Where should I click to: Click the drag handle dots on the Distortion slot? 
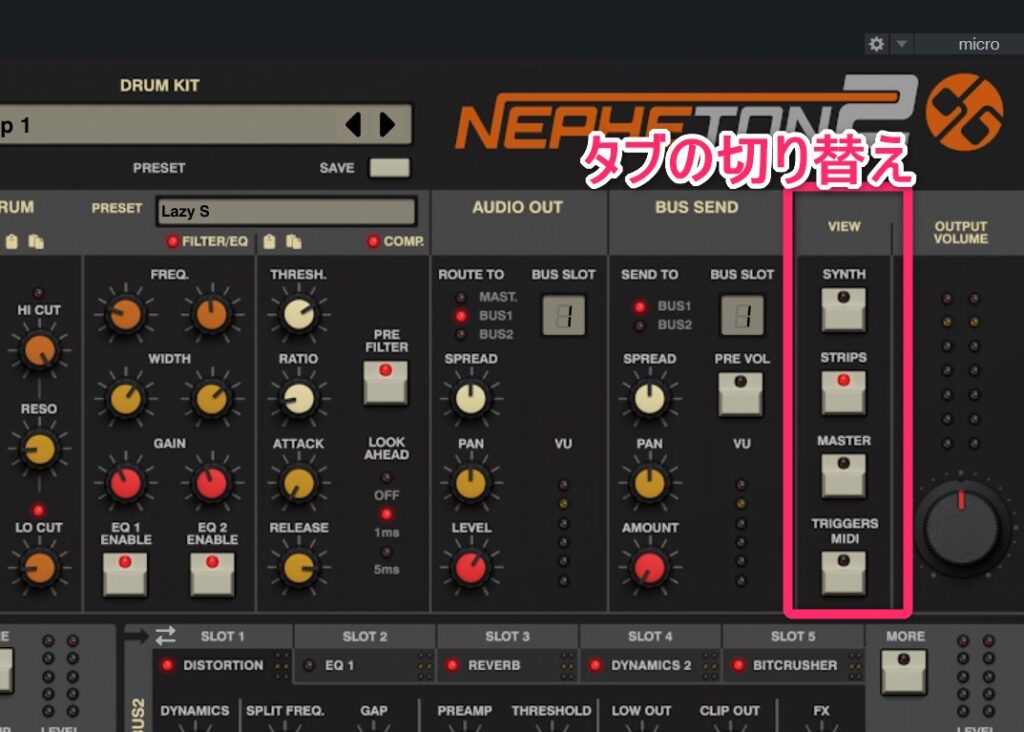tap(282, 665)
